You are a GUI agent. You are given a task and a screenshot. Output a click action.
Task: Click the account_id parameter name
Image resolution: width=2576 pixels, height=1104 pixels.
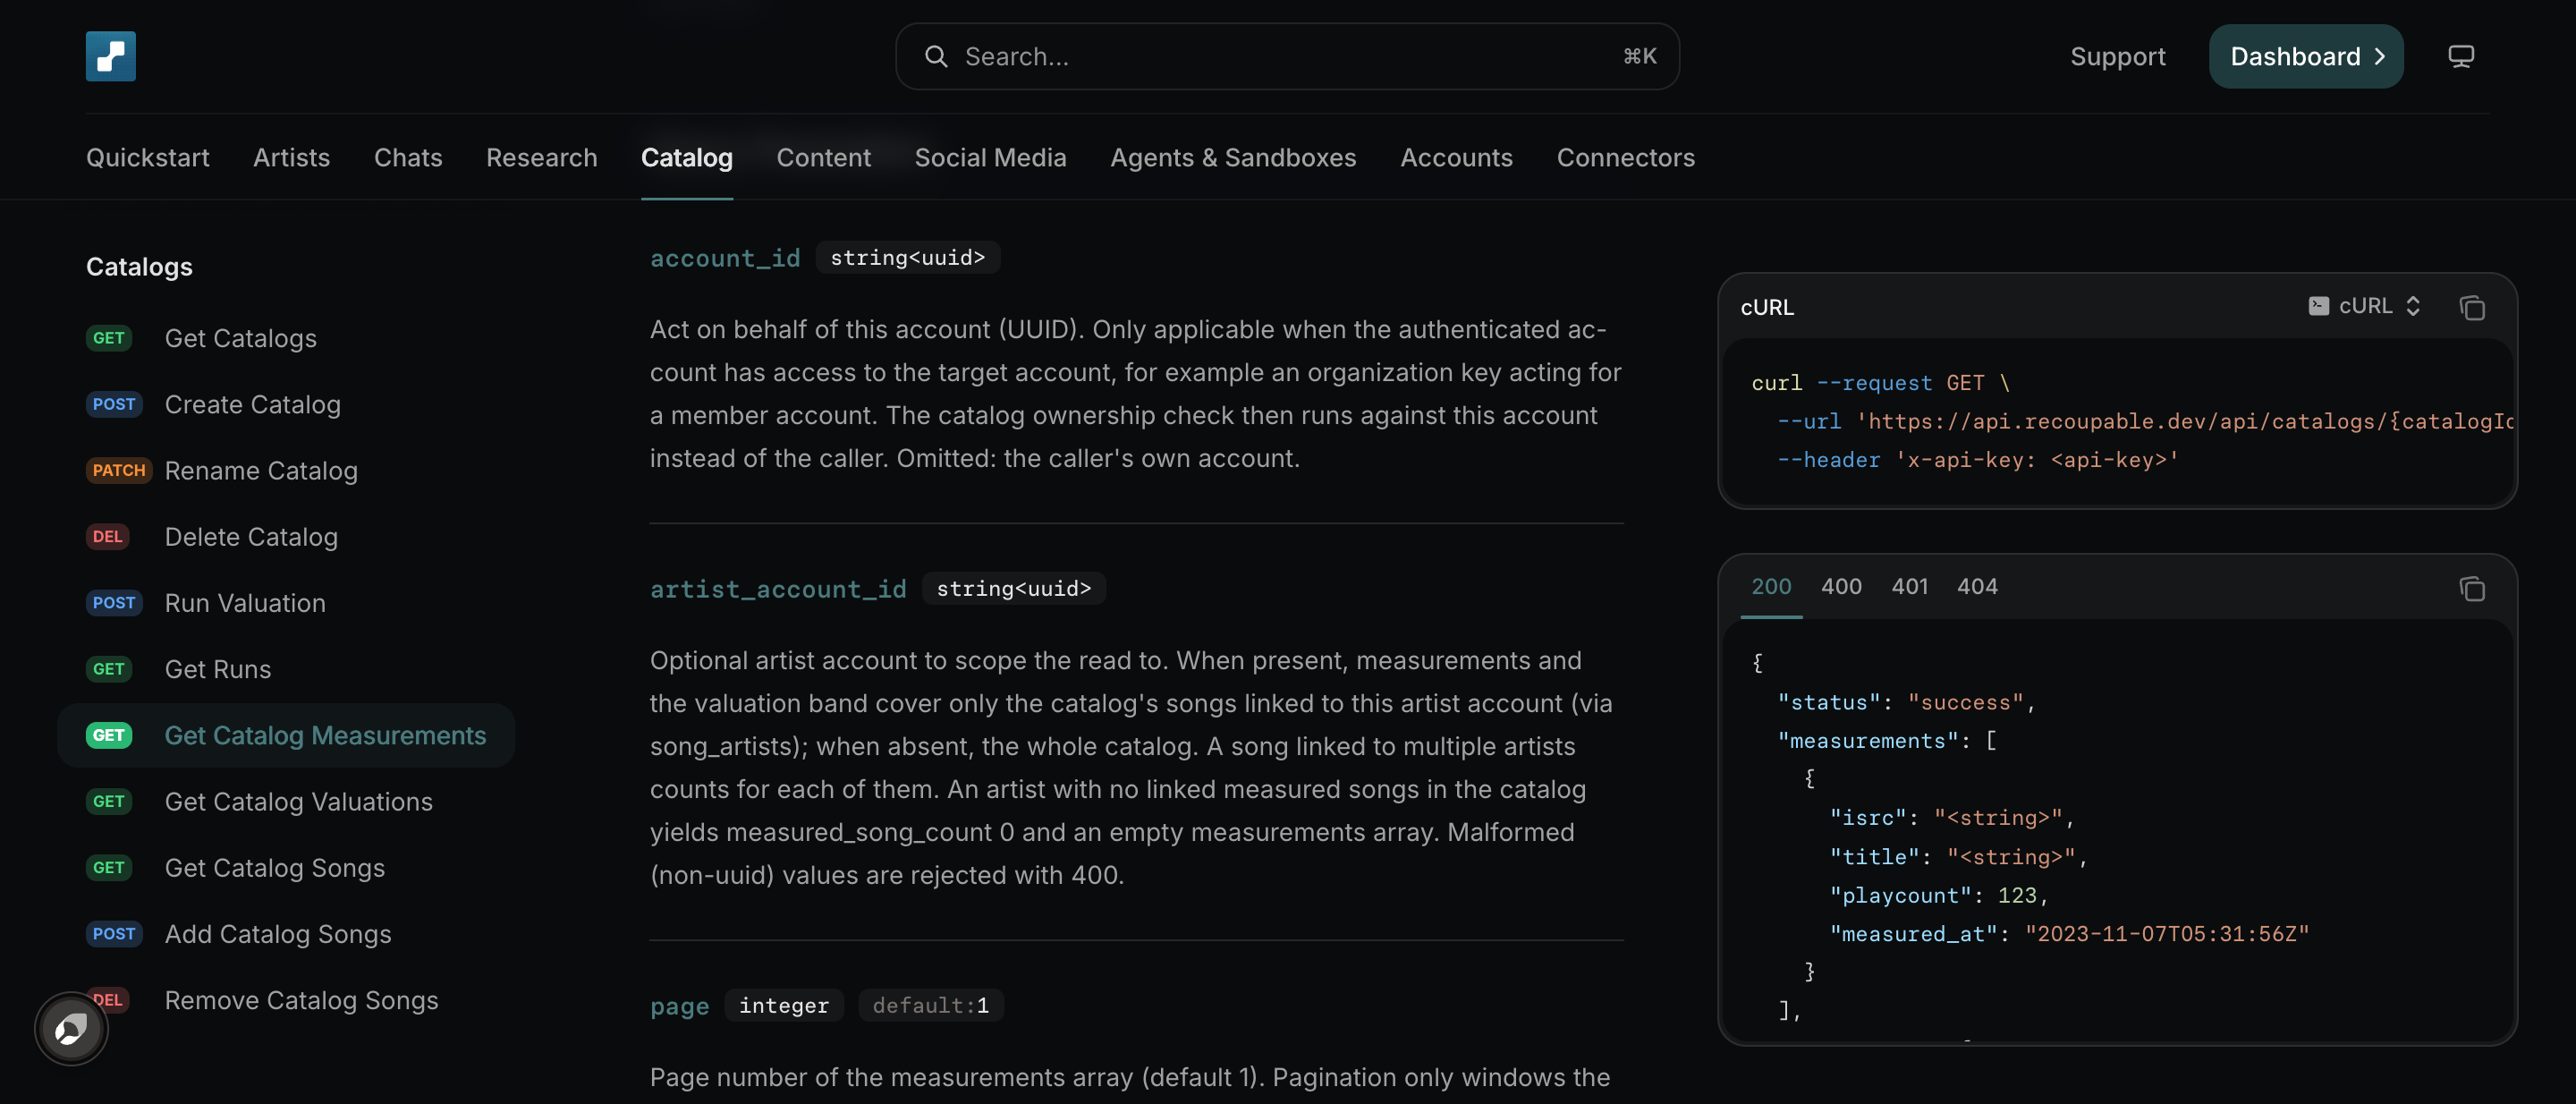pos(725,258)
